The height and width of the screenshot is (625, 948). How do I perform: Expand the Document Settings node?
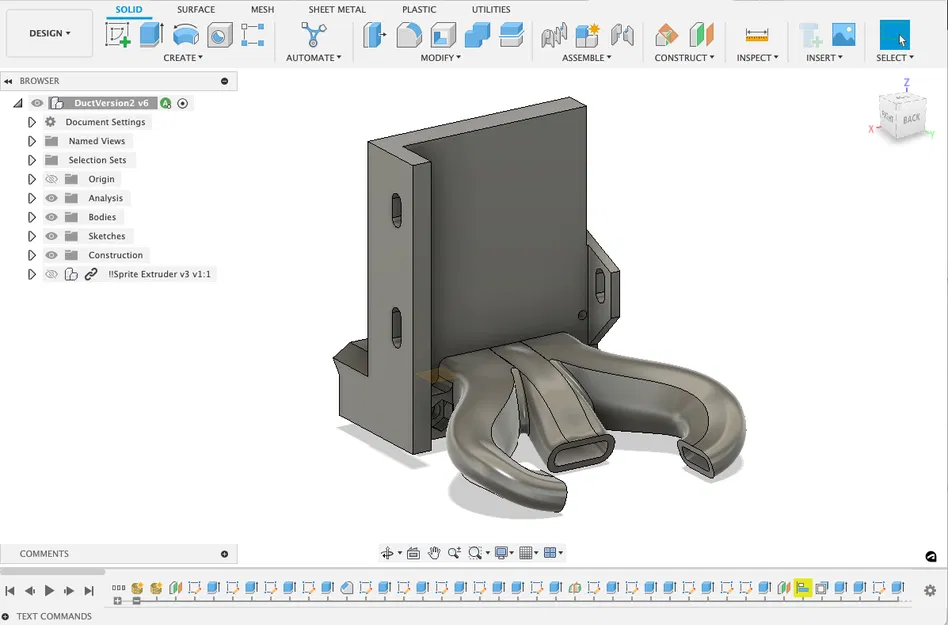pos(31,121)
